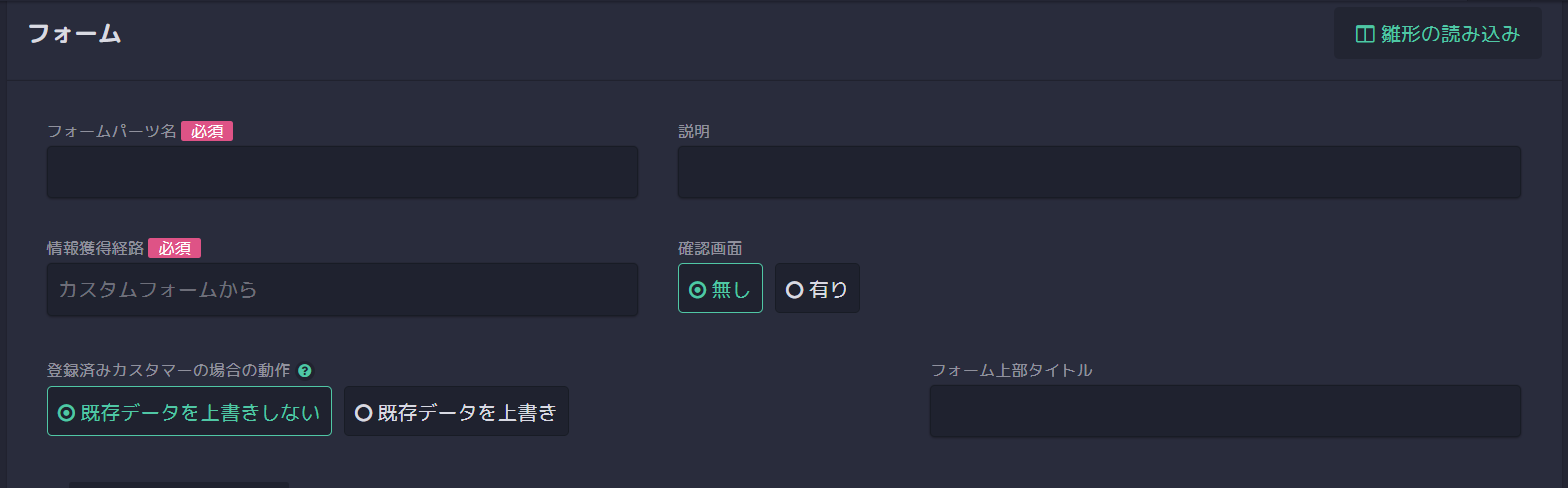Image resolution: width=1568 pixels, height=488 pixels.
Task: Click the template layout icon in 雛形の読み込み
Action: [x=1365, y=34]
